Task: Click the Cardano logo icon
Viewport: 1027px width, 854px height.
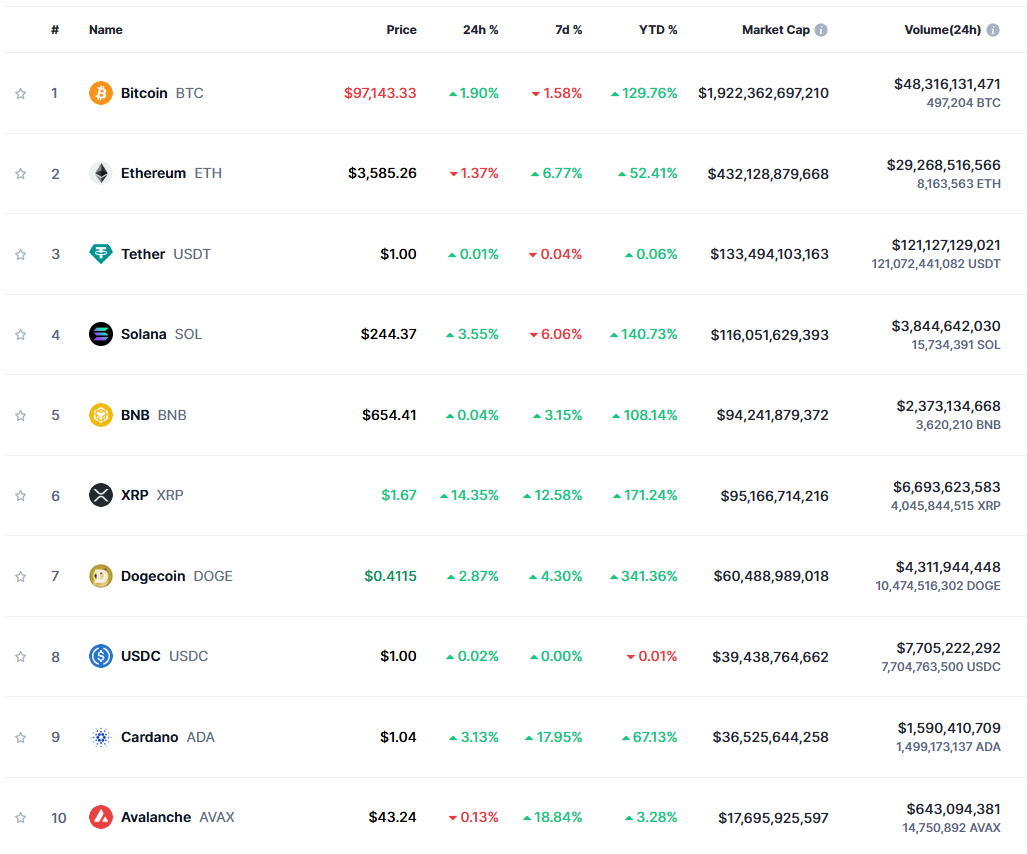Action: point(101,737)
